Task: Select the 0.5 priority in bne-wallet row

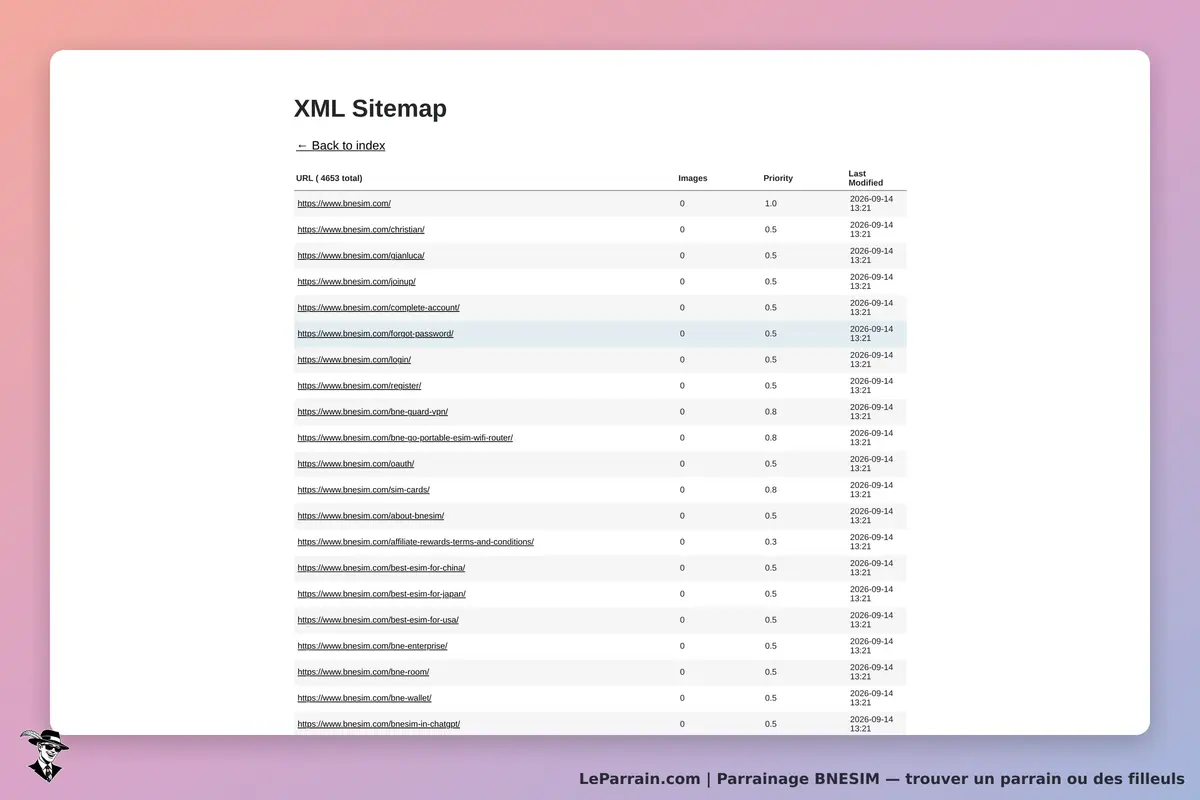Action: 771,698
